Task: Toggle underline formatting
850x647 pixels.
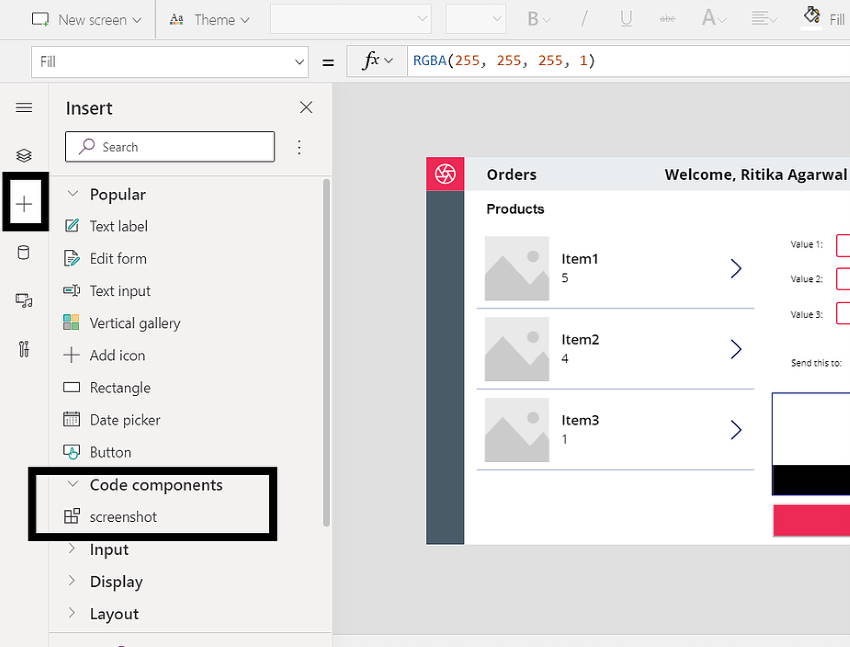Action: tap(626, 20)
